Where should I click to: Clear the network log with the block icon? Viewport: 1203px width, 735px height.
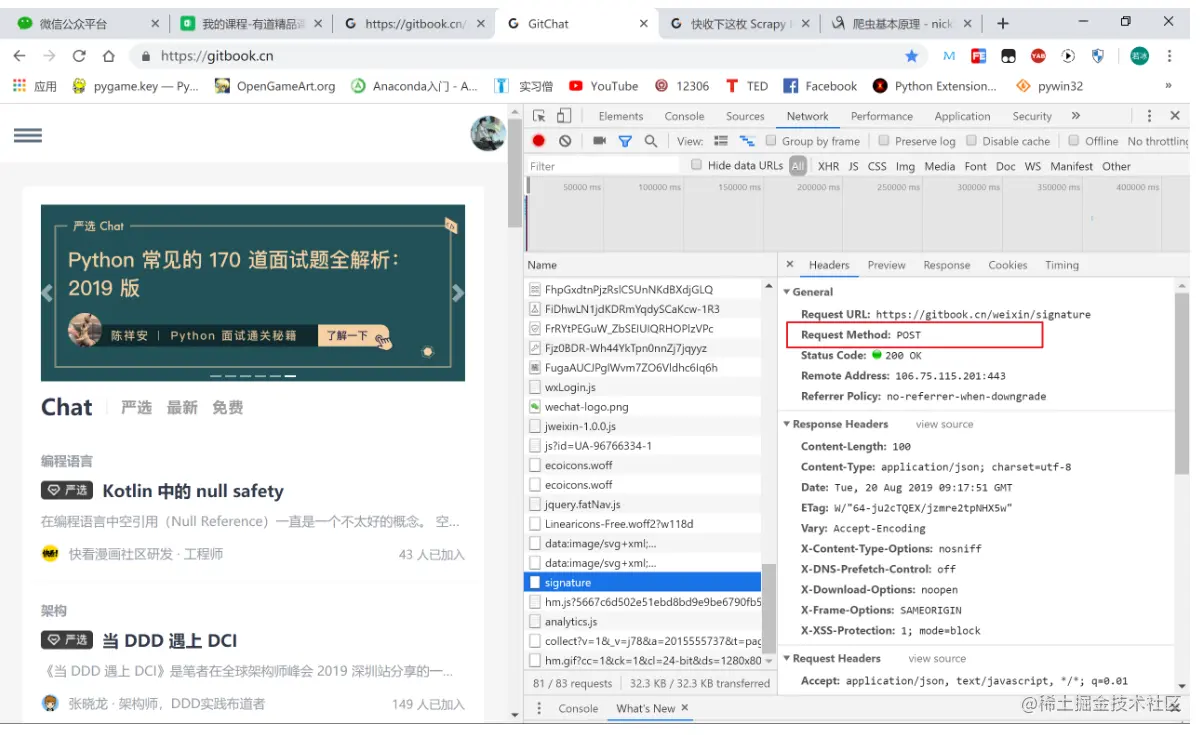click(566, 141)
